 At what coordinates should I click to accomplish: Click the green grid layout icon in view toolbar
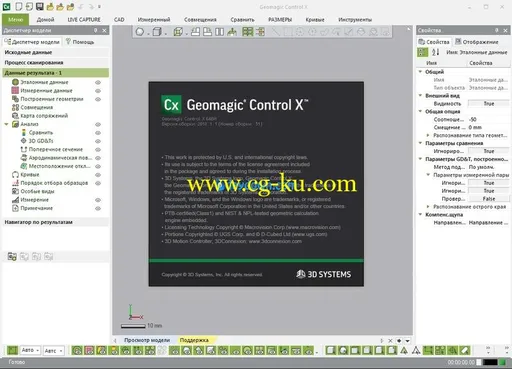tap(247, 32)
